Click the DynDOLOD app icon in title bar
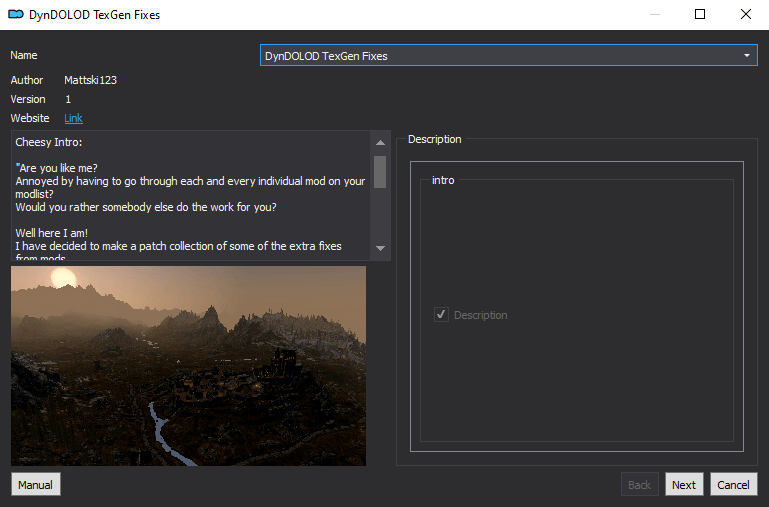The image size is (769, 507). tap(16, 14)
